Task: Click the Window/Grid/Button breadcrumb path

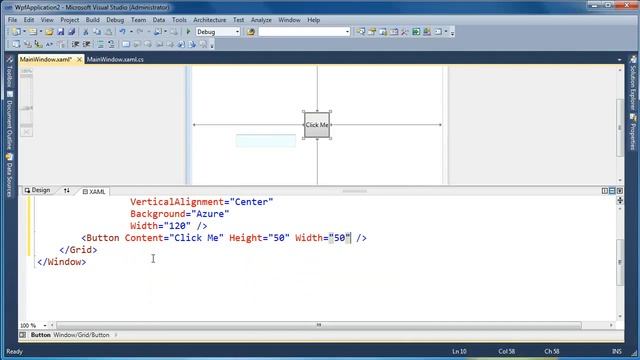Action: pos(81,335)
